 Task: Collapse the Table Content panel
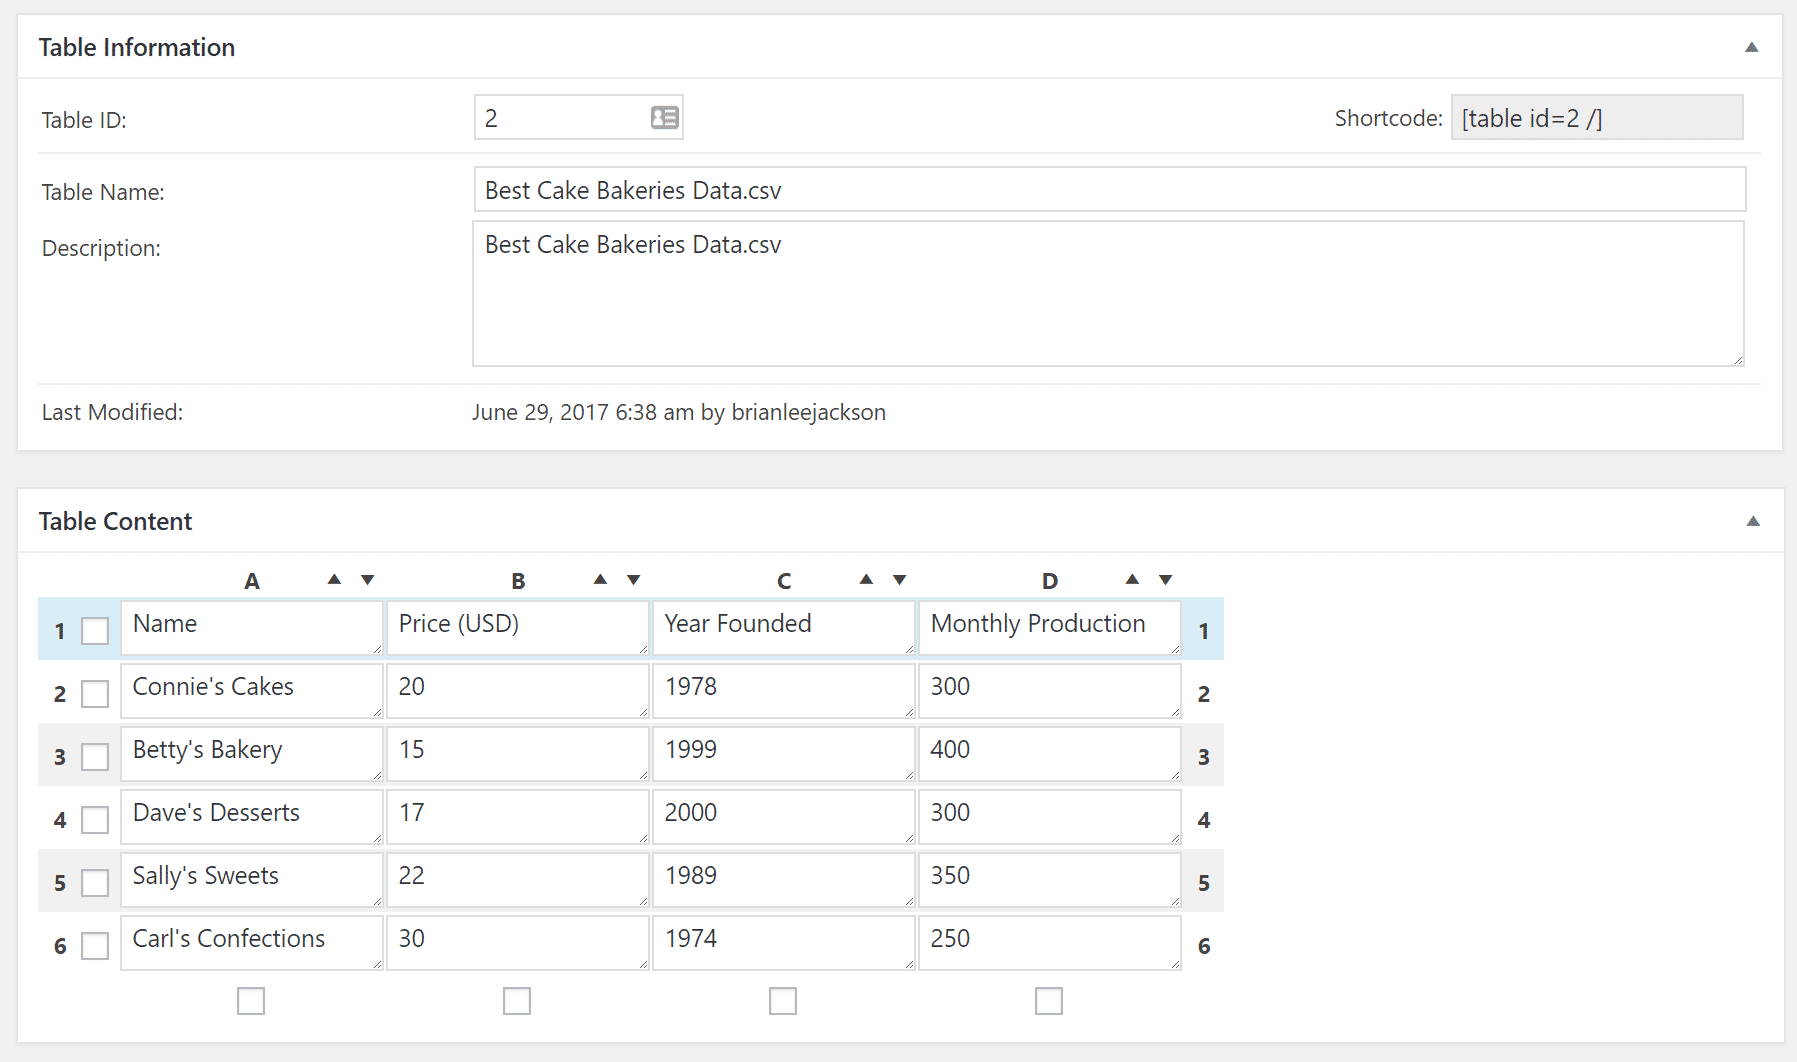[1753, 521]
